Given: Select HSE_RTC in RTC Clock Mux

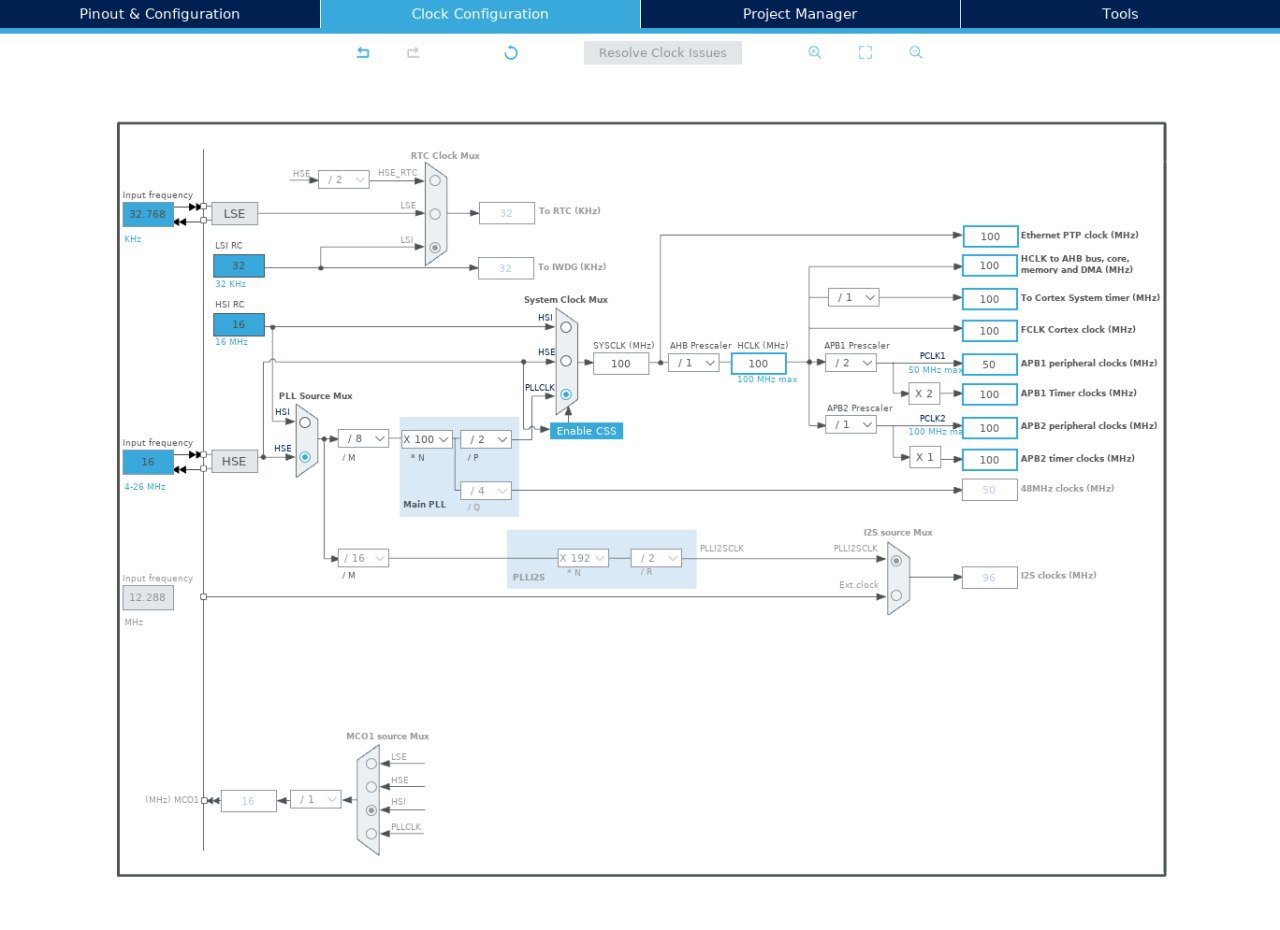Looking at the screenshot, I should 435,180.
